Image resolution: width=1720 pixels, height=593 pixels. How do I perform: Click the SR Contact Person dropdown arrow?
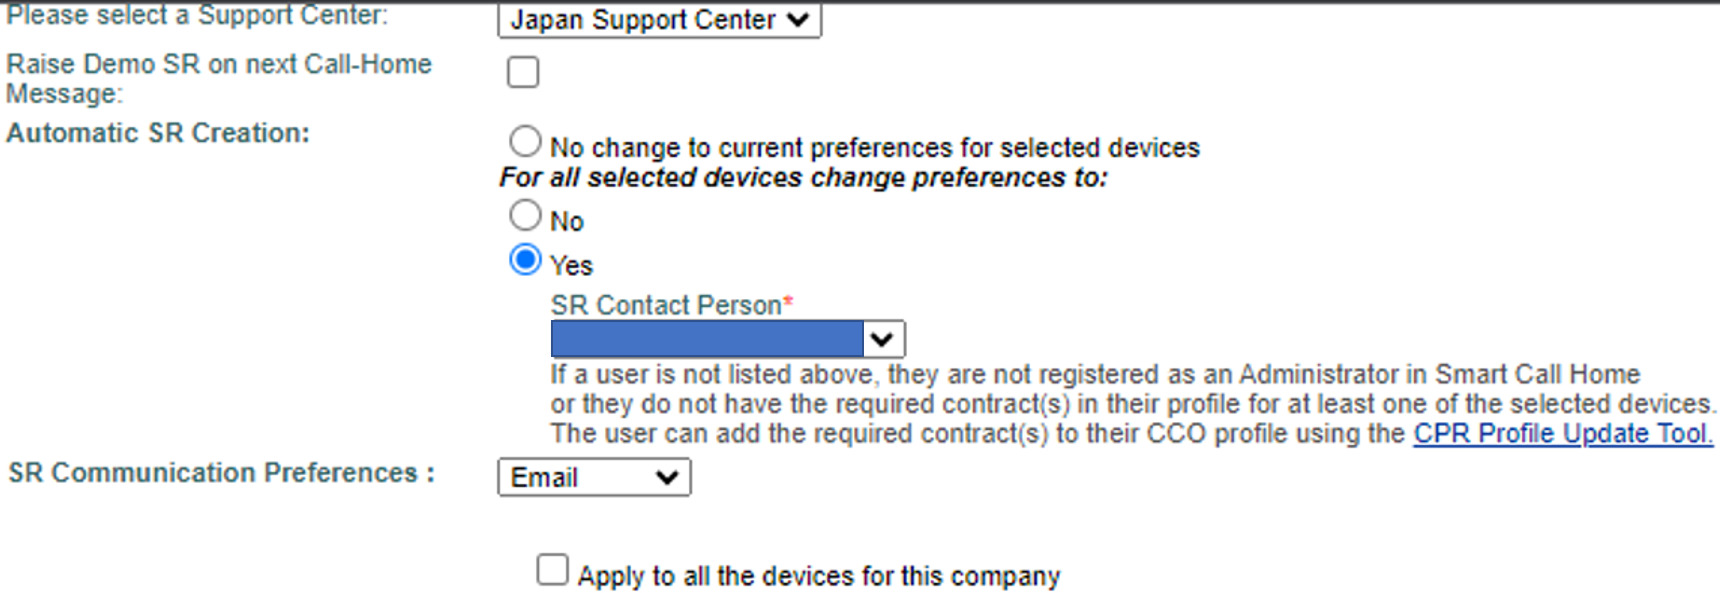coord(882,339)
